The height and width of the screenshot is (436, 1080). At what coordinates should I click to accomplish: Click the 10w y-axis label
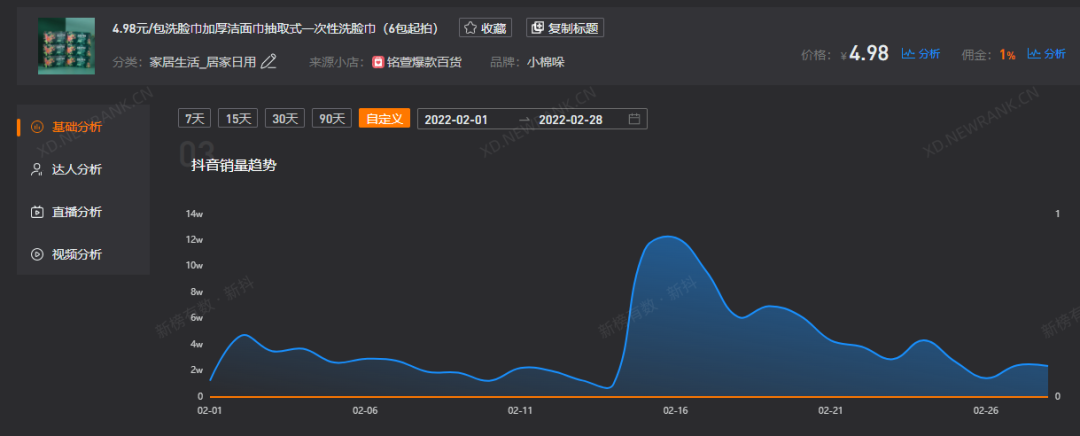[x=194, y=266]
